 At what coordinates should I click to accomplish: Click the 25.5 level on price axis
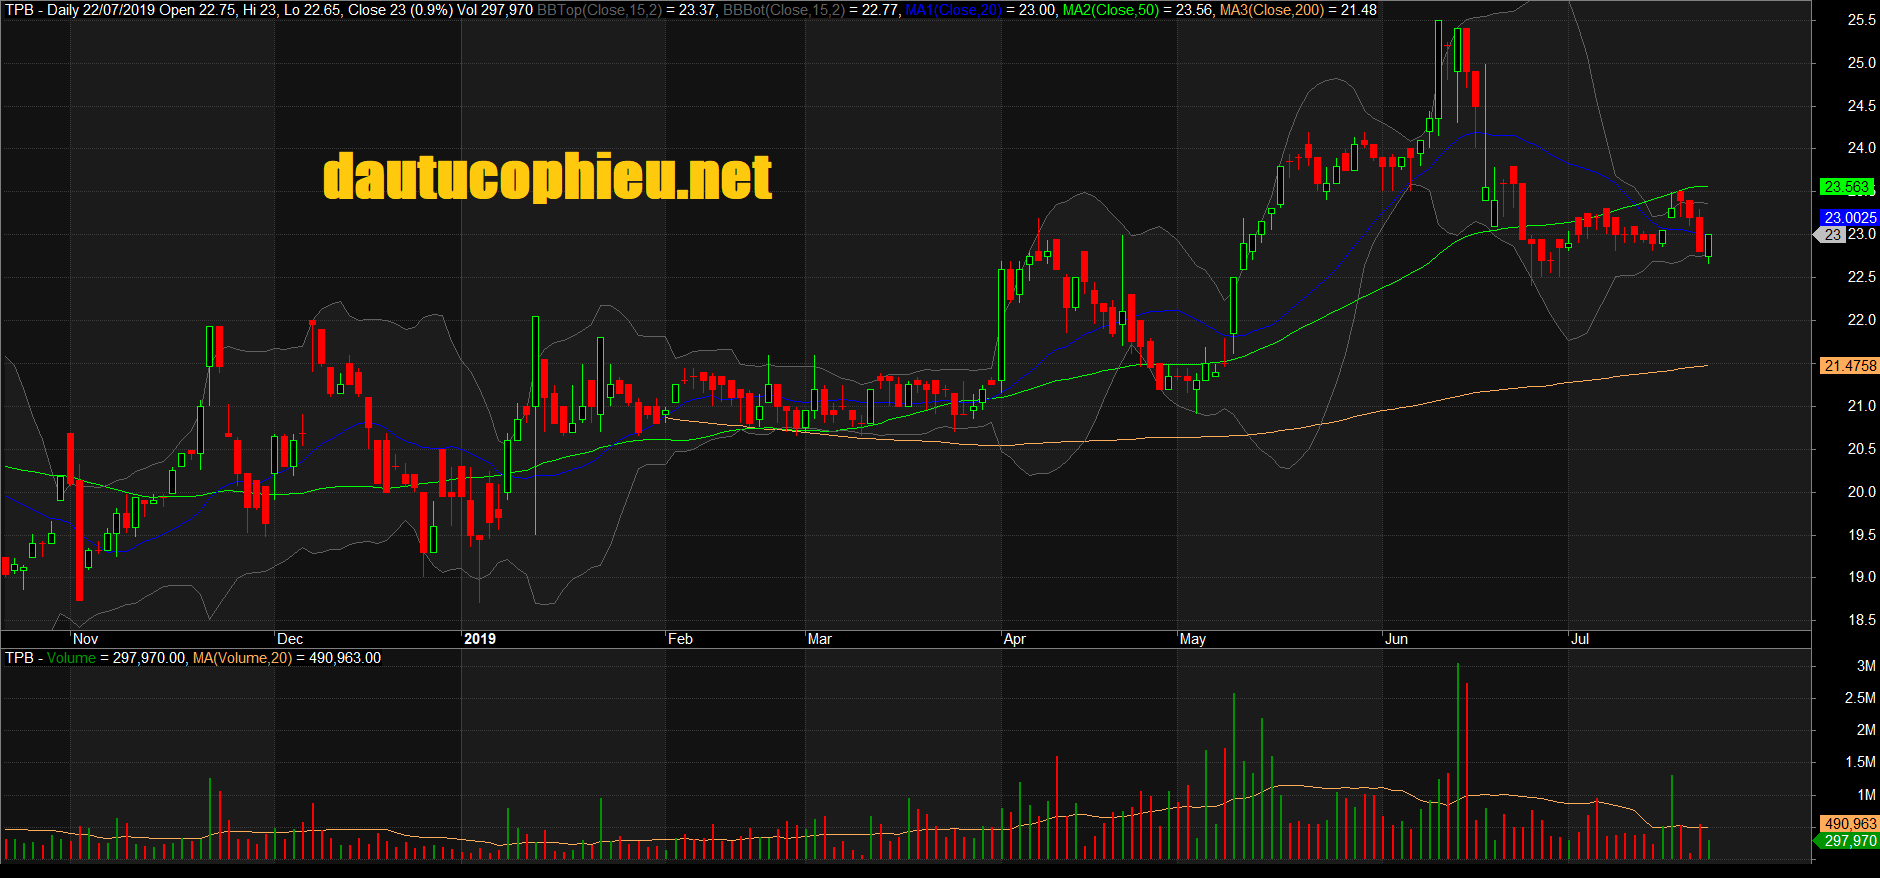[x=1861, y=20]
